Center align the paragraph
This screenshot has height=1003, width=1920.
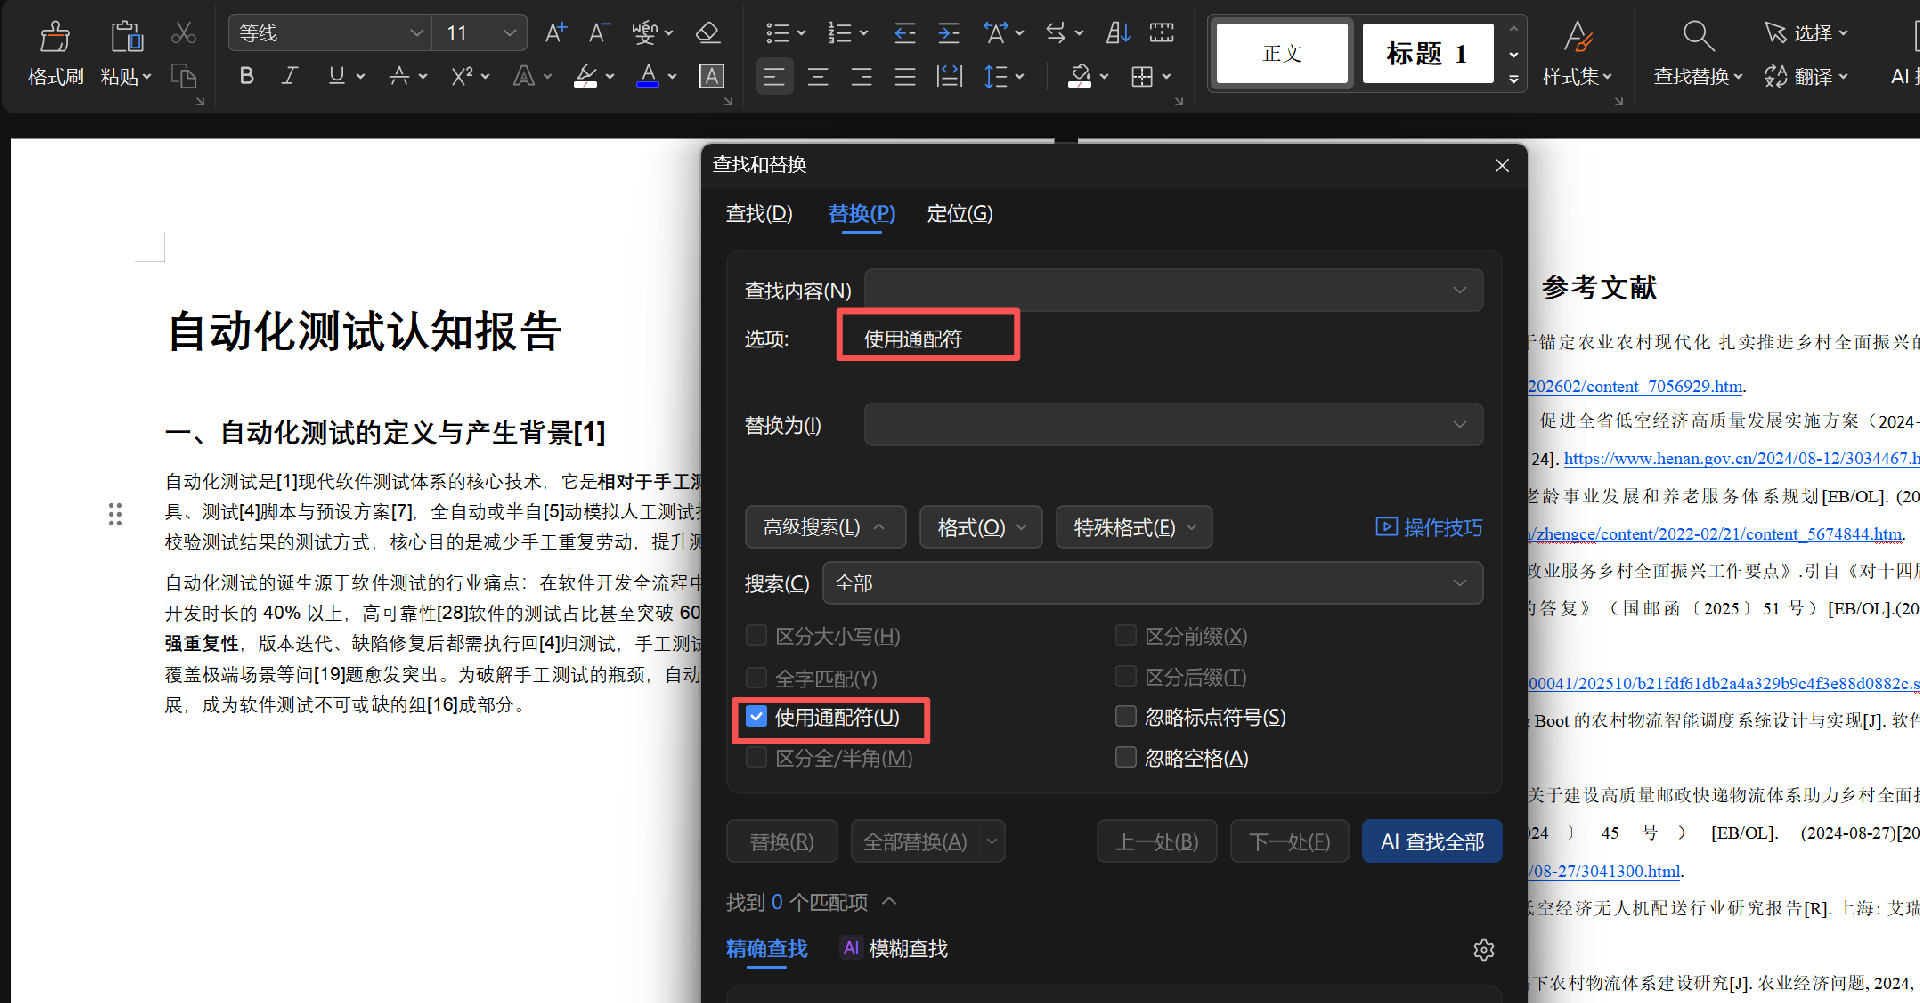pyautogui.click(x=818, y=76)
